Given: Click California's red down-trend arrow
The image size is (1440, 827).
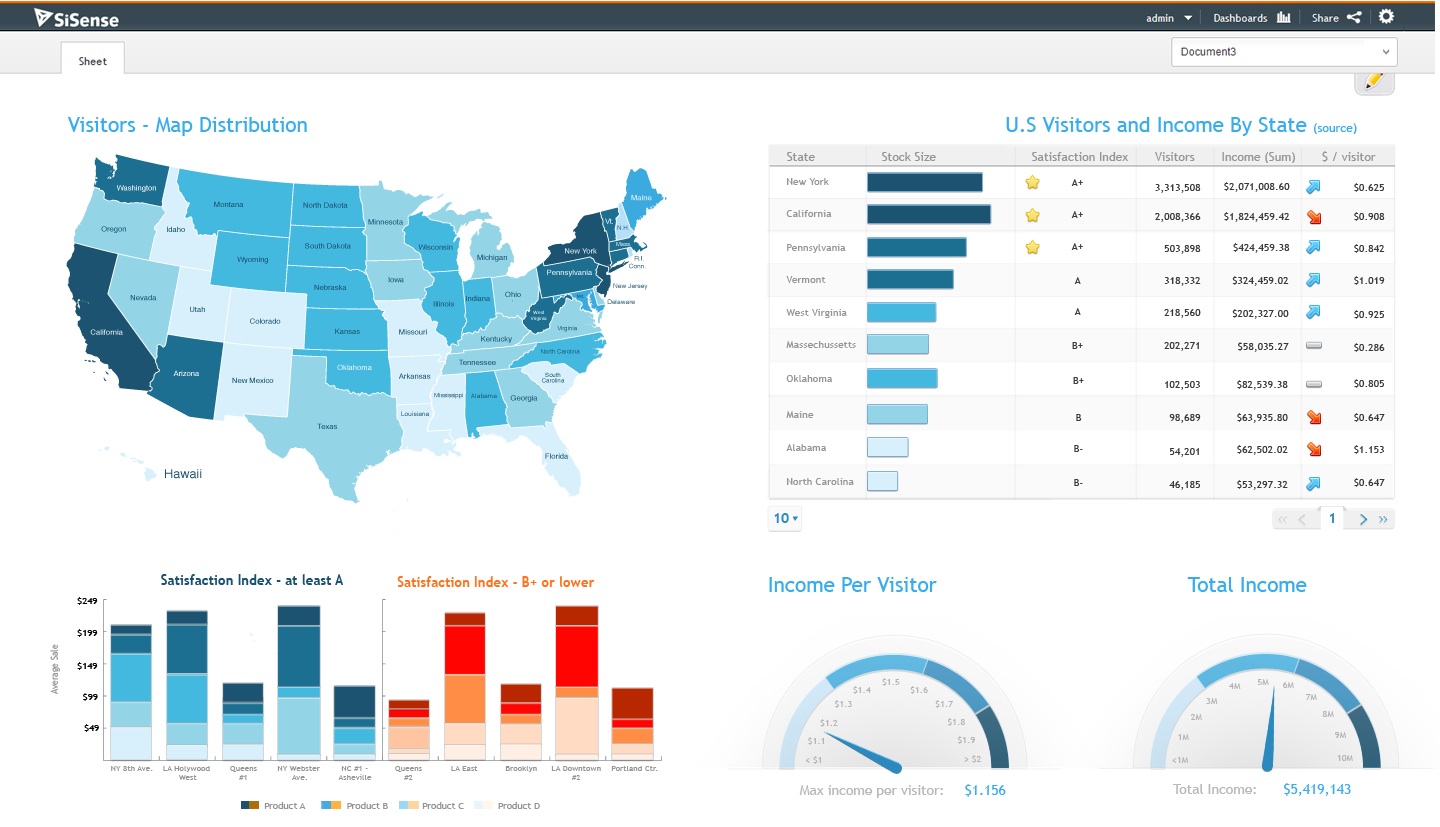Looking at the screenshot, I should tap(1314, 216).
